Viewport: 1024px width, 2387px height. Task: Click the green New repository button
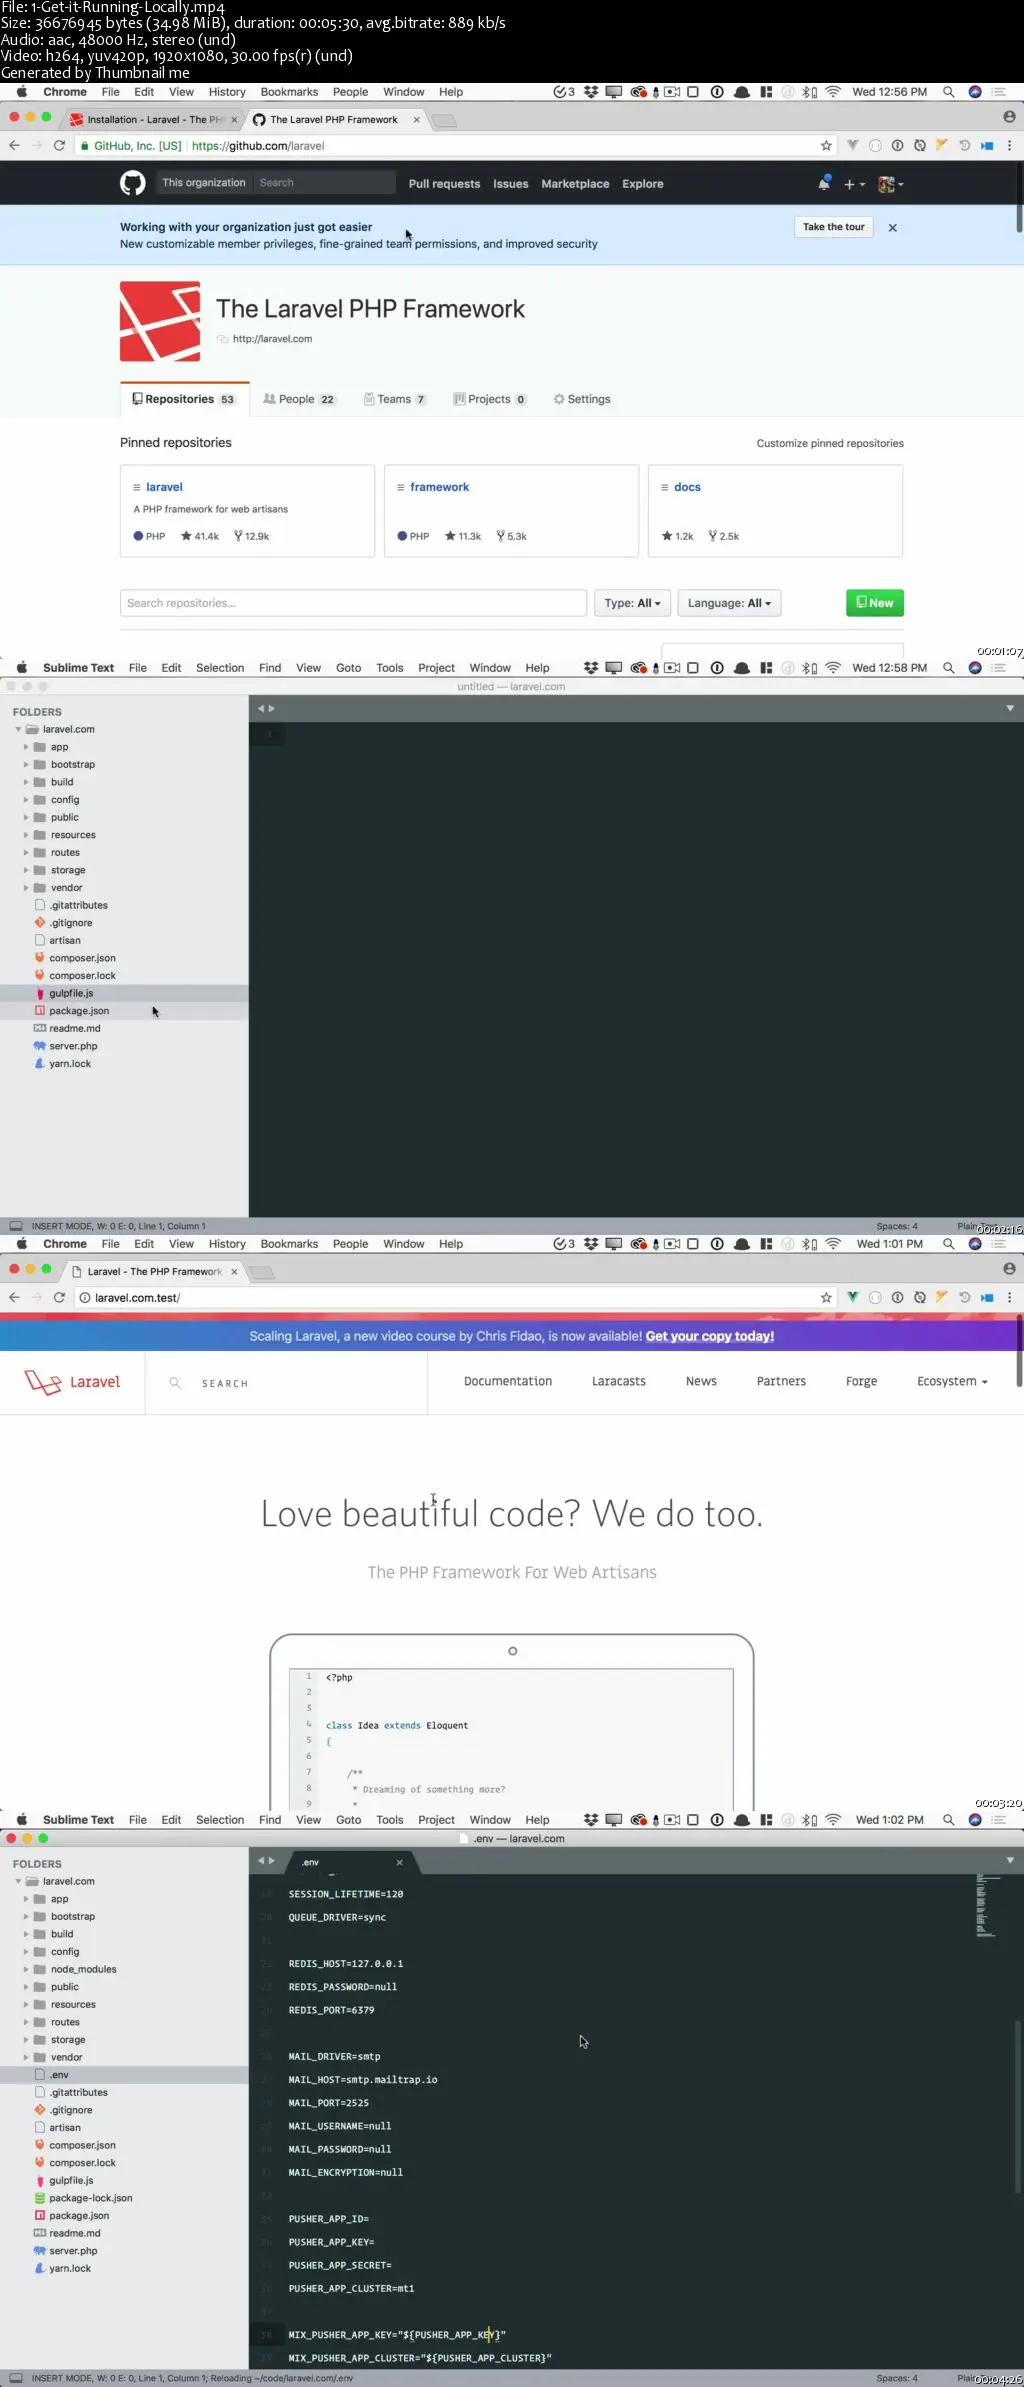click(x=875, y=603)
